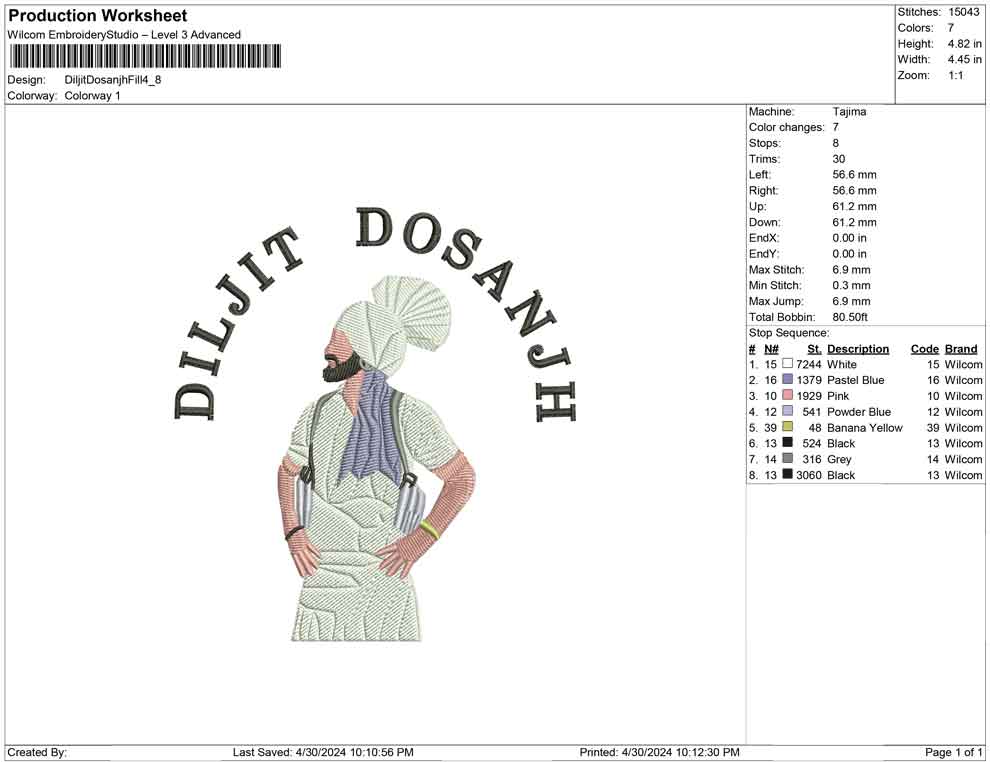
Task: Click the Pink thread color swatch
Action: click(787, 395)
